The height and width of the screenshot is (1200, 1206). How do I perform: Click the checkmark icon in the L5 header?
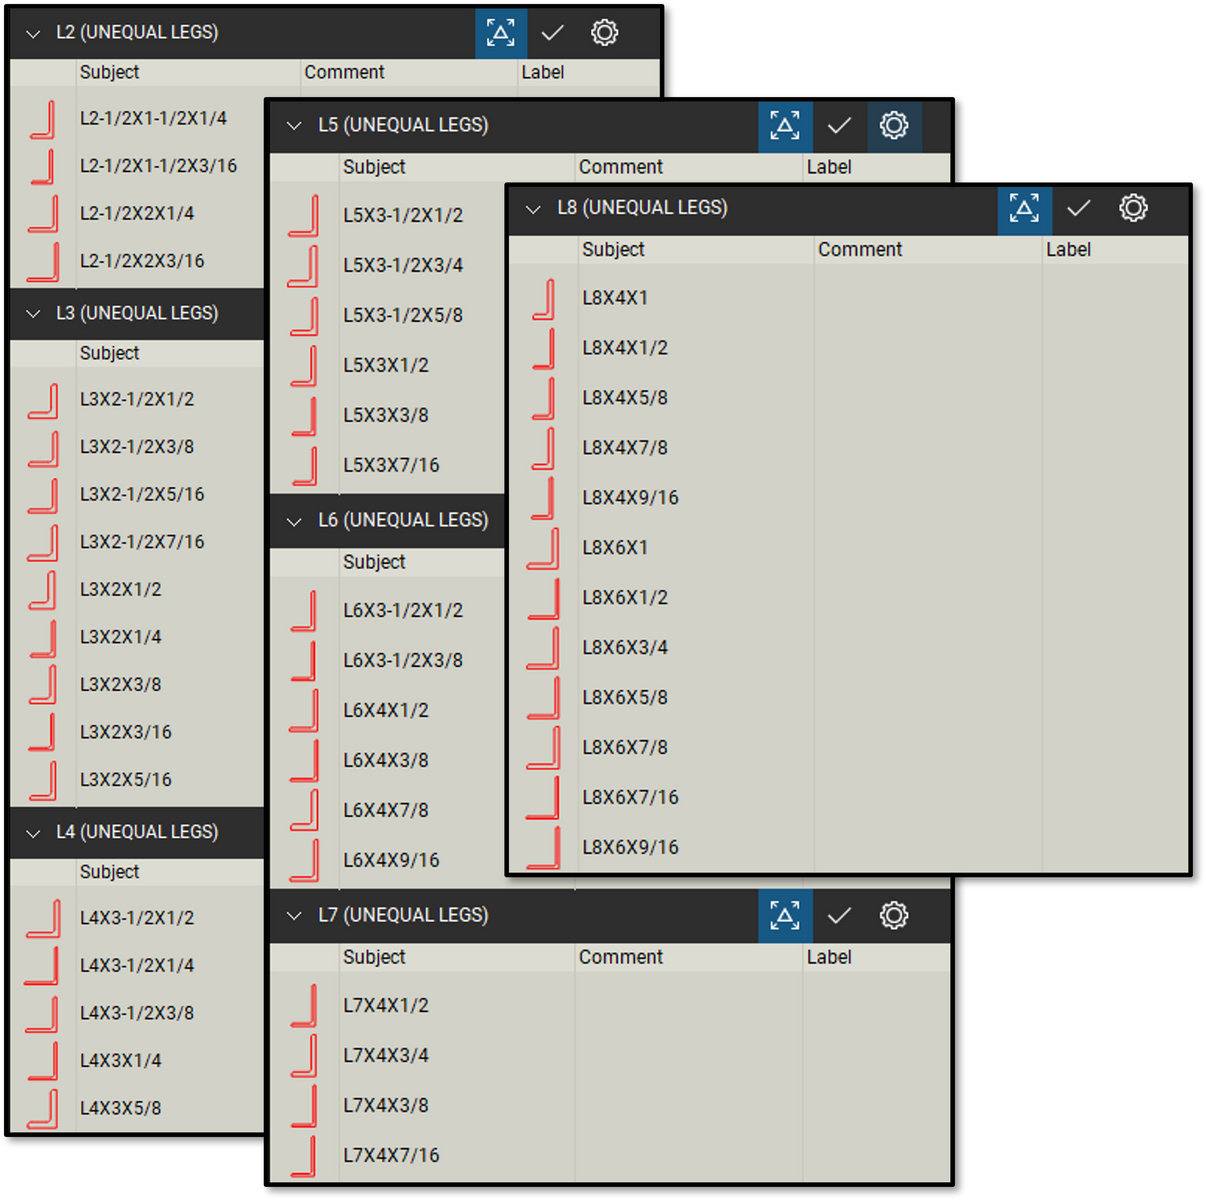840,126
